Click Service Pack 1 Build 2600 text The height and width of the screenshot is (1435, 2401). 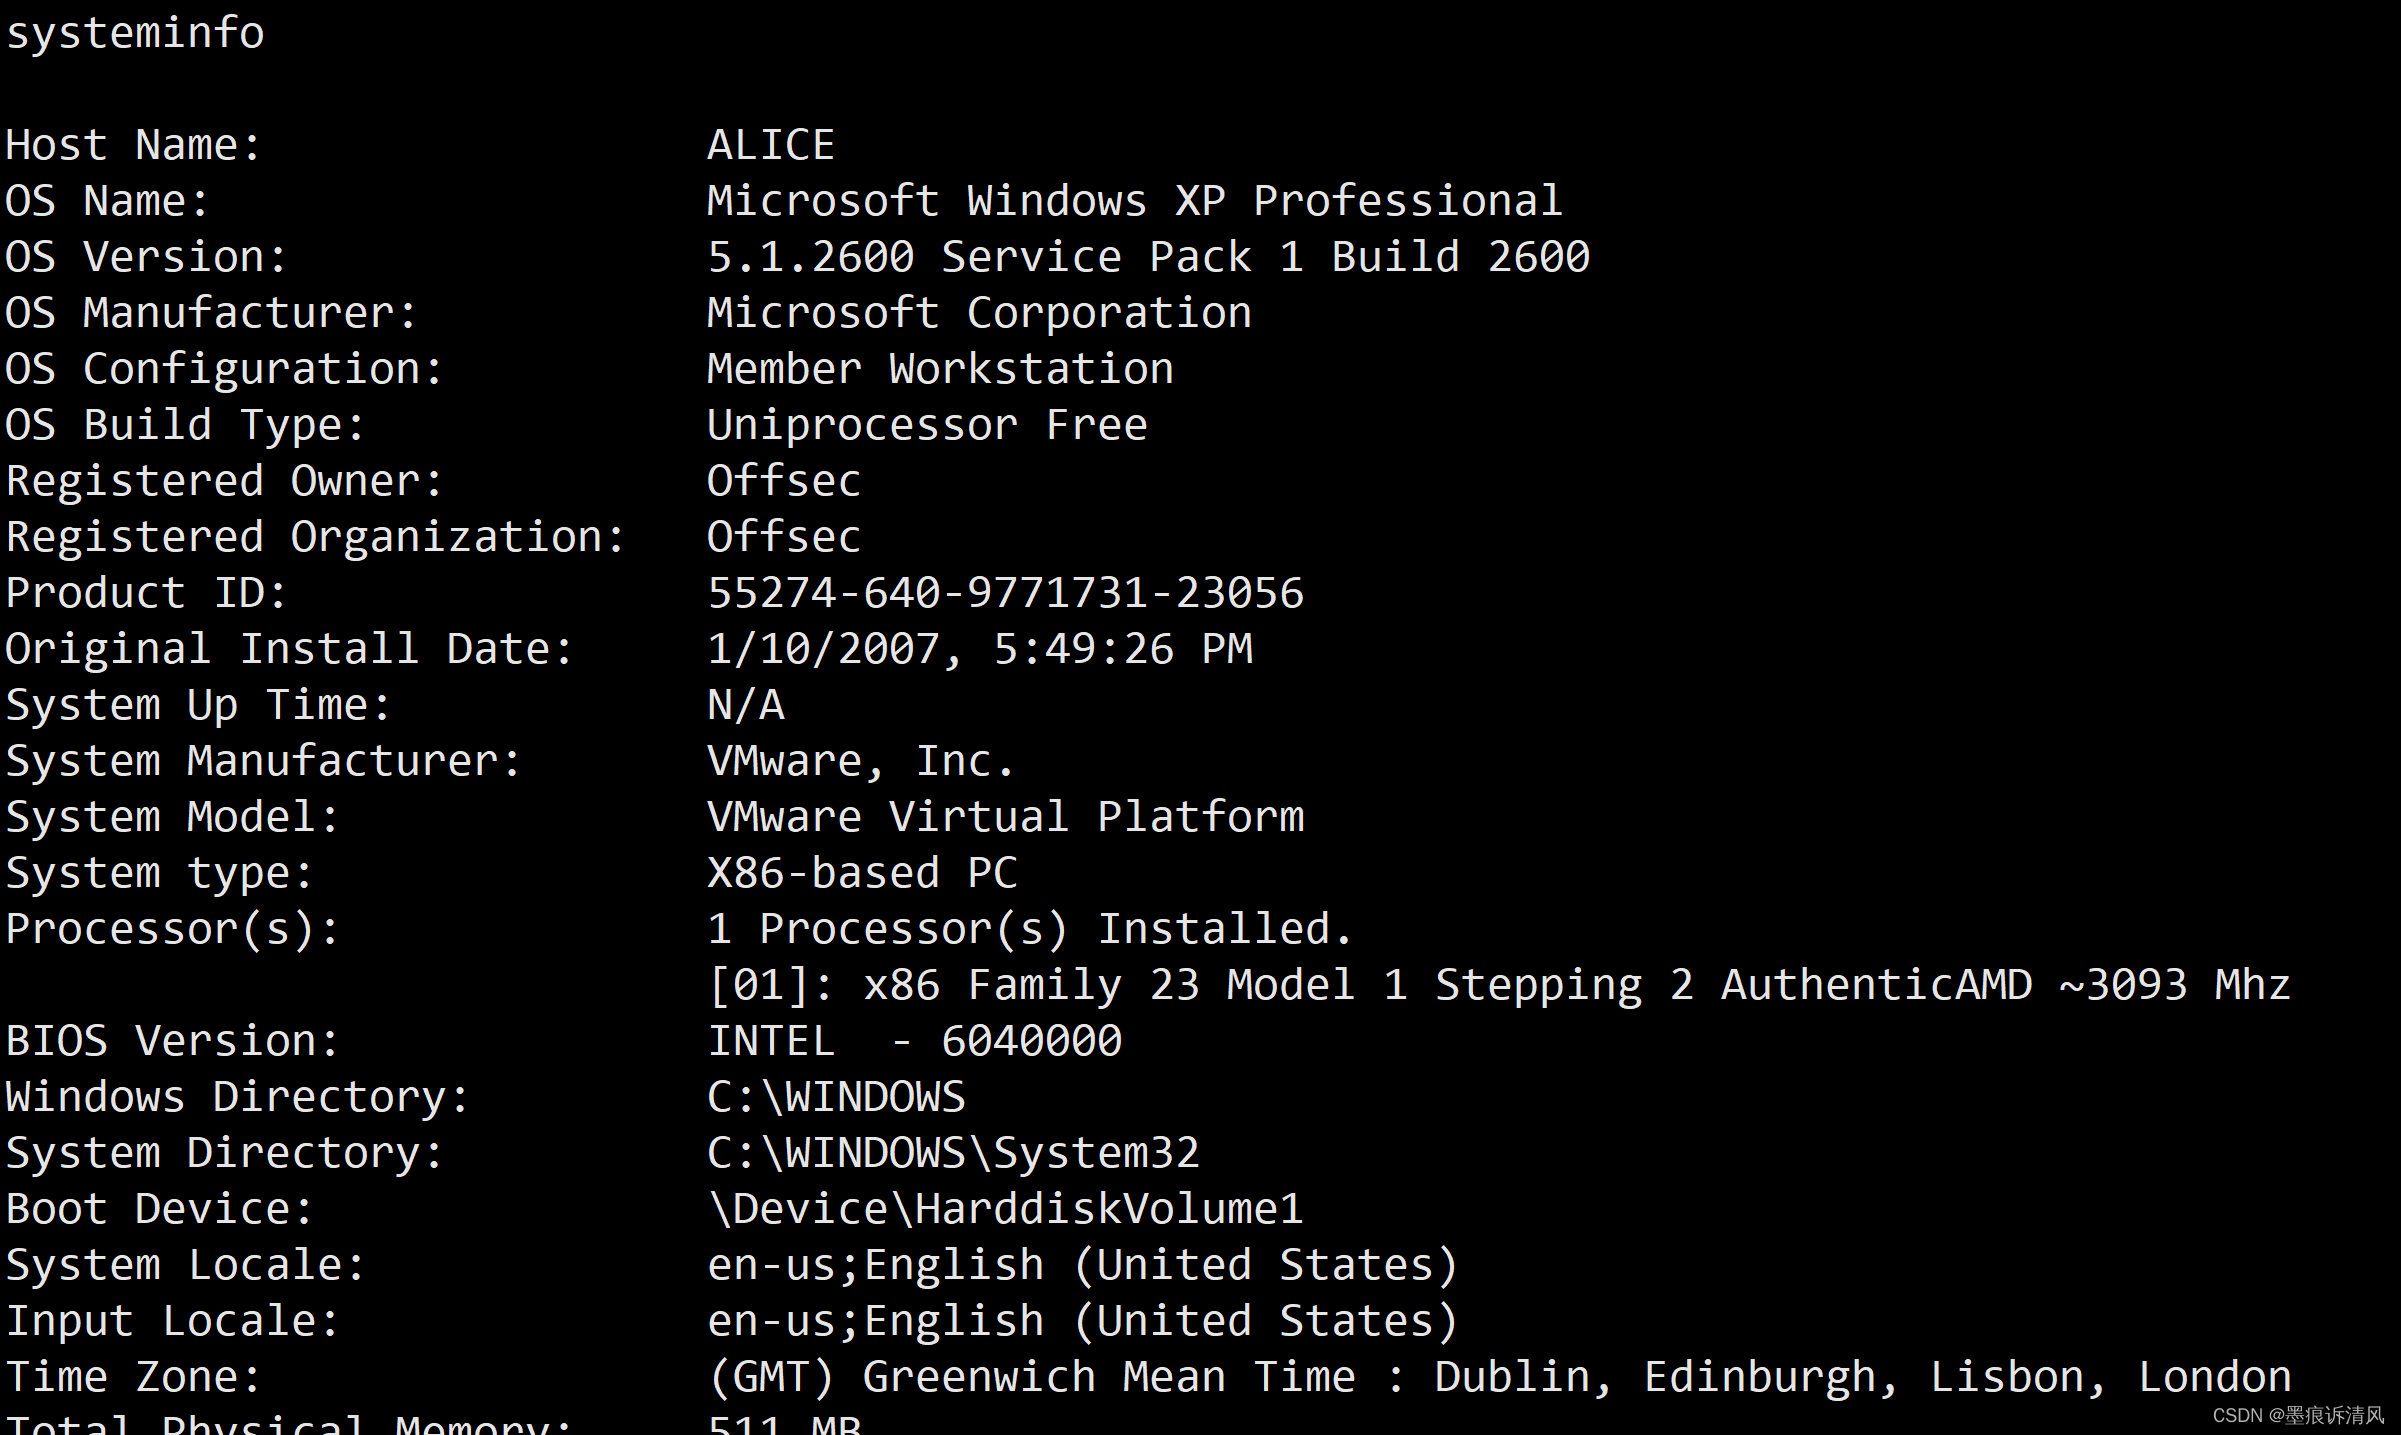[1265, 258]
